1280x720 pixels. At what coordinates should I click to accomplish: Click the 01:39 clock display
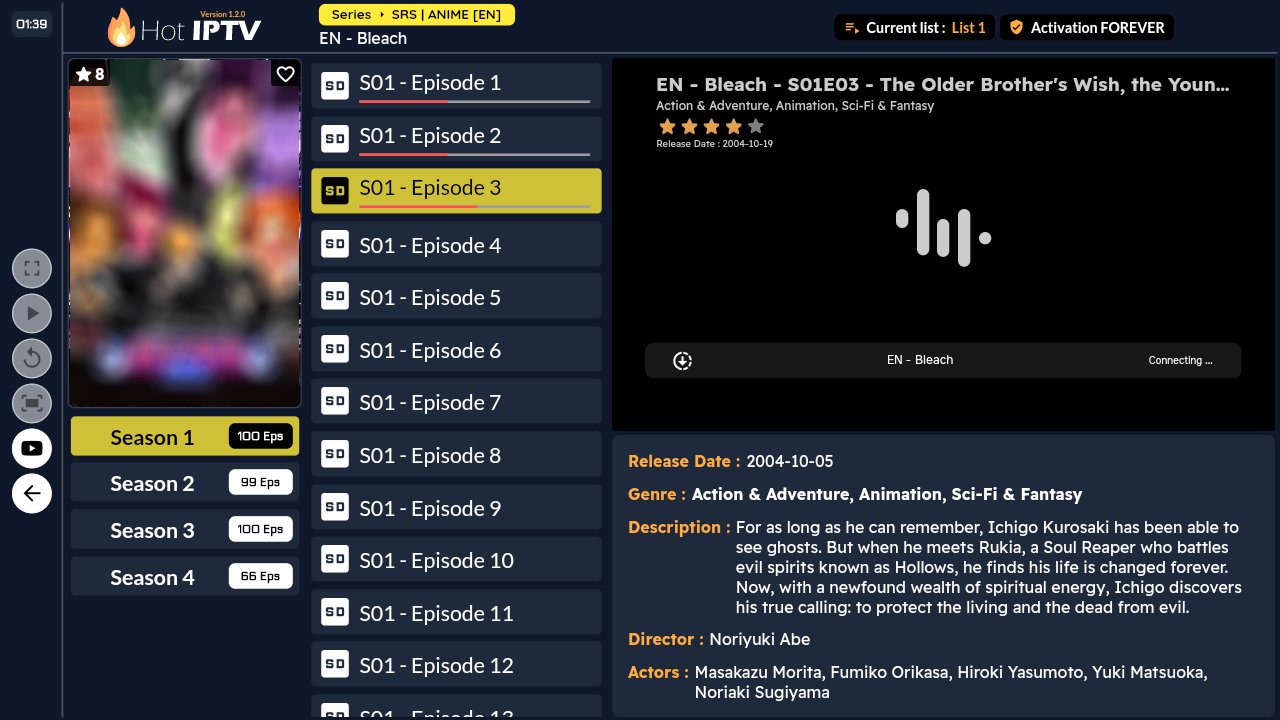[x=32, y=24]
